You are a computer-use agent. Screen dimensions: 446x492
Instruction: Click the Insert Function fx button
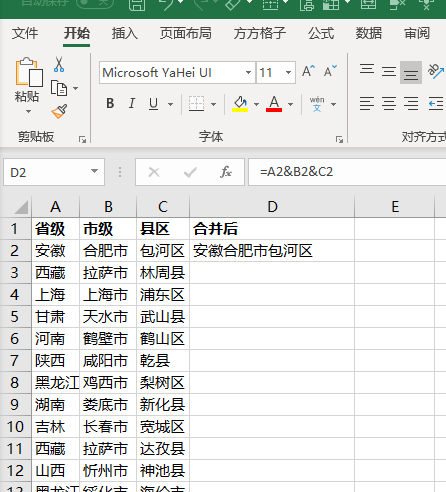coord(226,172)
